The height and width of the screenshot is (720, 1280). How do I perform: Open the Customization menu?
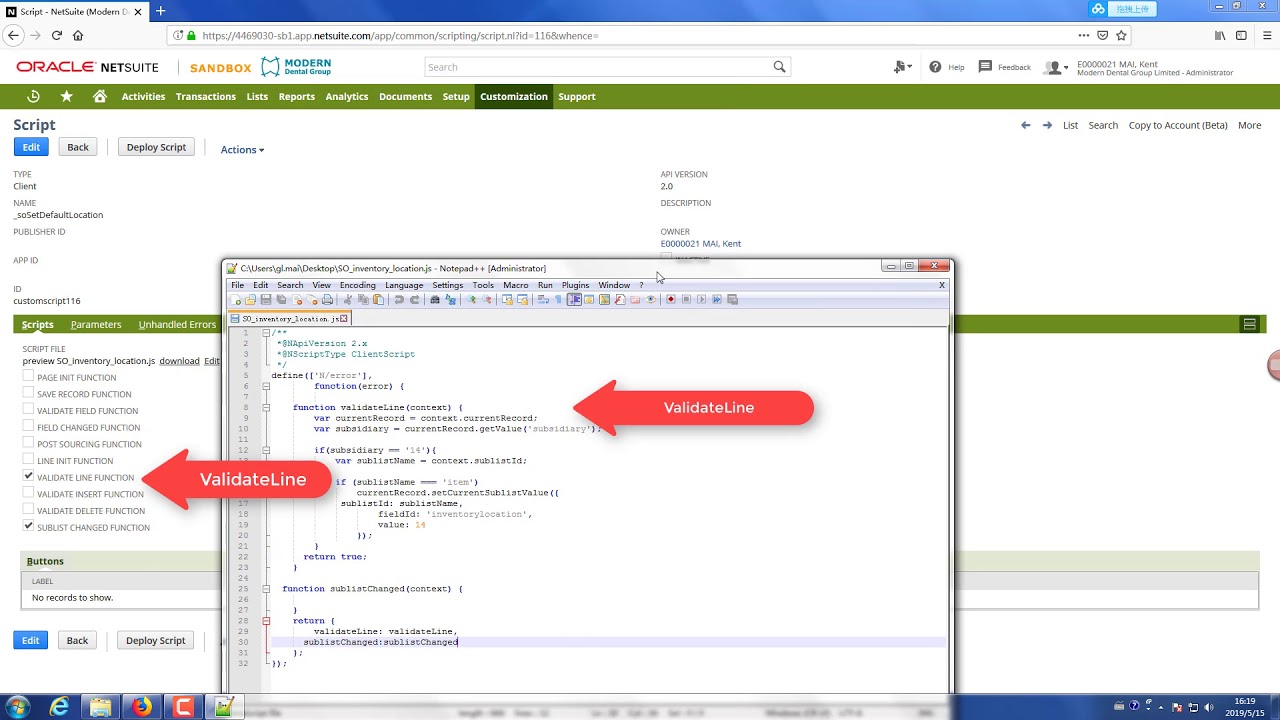click(514, 96)
